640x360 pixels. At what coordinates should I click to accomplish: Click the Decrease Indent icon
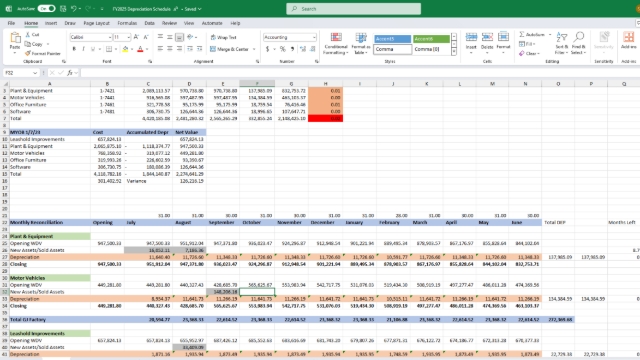point(190,49)
